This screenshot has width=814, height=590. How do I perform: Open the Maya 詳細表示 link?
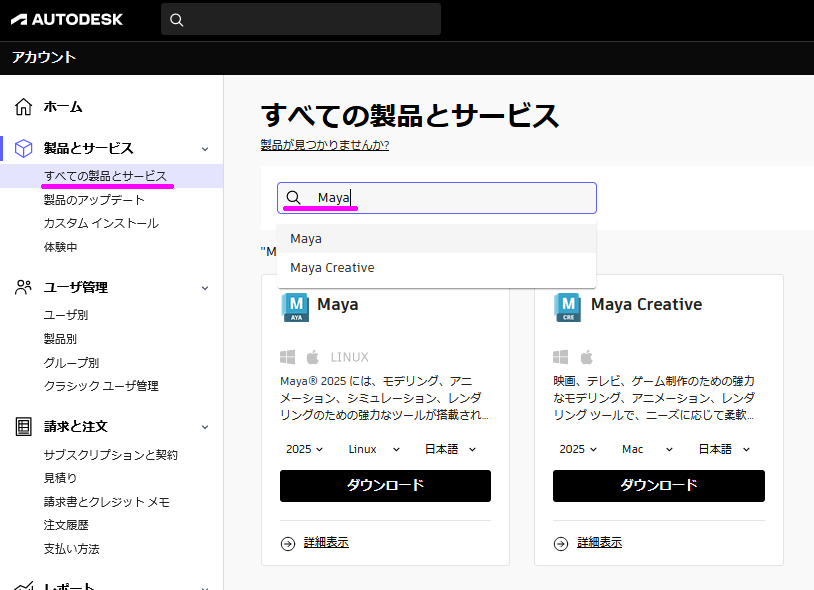click(x=326, y=543)
